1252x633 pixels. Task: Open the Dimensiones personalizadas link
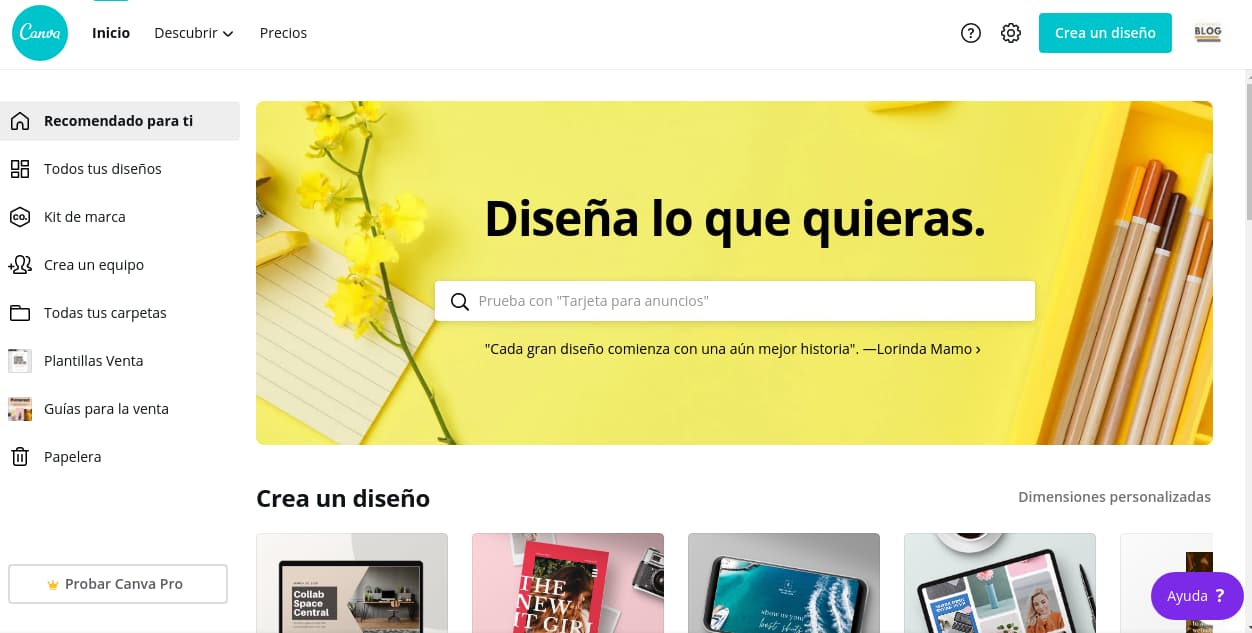1114,497
